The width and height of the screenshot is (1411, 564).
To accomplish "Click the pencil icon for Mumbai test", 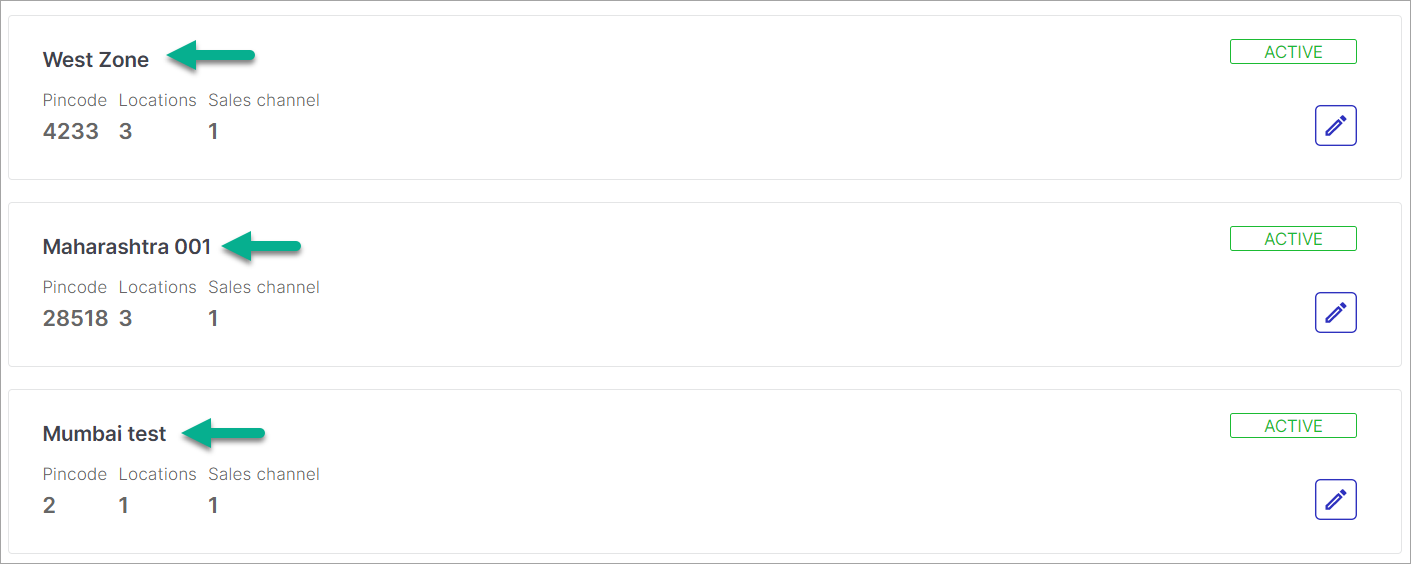I will (x=1335, y=499).
